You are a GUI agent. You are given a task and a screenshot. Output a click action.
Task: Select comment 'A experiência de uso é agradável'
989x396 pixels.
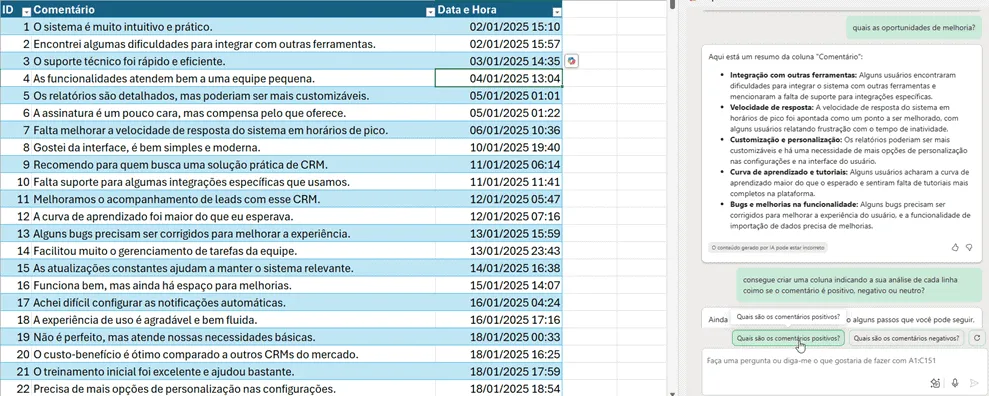(x=233, y=320)
